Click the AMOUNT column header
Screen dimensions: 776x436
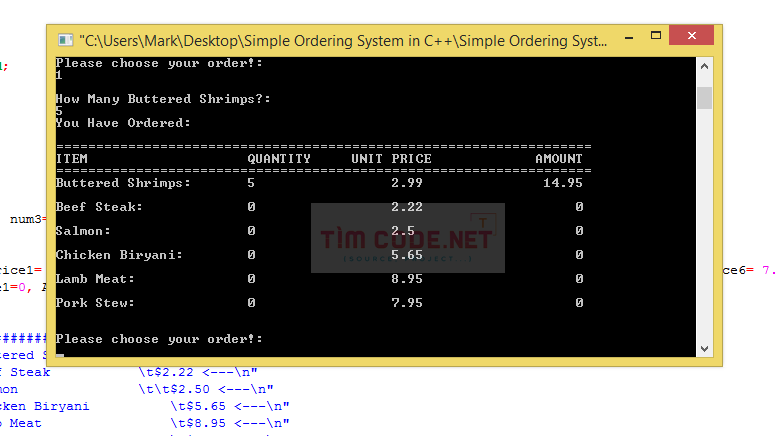click(x=559, y=159)
